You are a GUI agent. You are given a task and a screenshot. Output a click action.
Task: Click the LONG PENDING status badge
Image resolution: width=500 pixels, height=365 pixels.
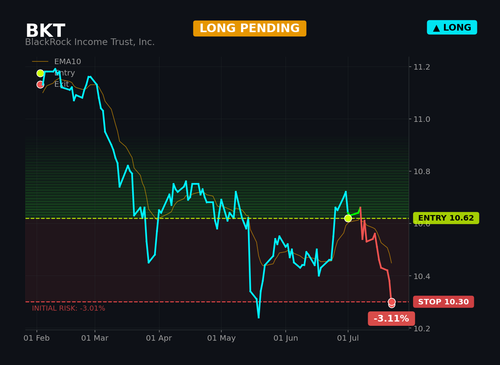tap(249, 28)
